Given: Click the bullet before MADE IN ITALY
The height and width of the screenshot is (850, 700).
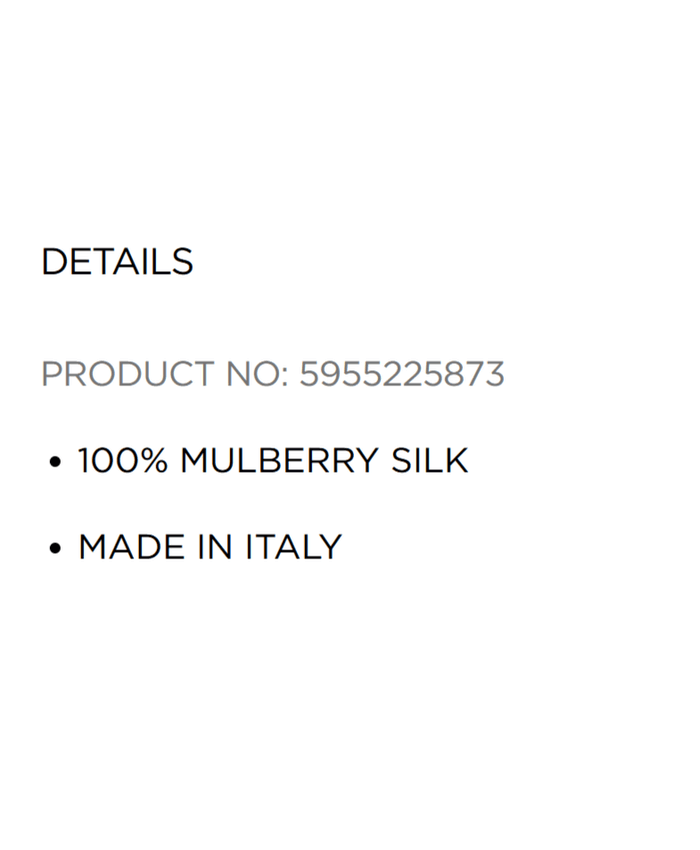Looking at the screenshot, I should (x=56, y=549).
